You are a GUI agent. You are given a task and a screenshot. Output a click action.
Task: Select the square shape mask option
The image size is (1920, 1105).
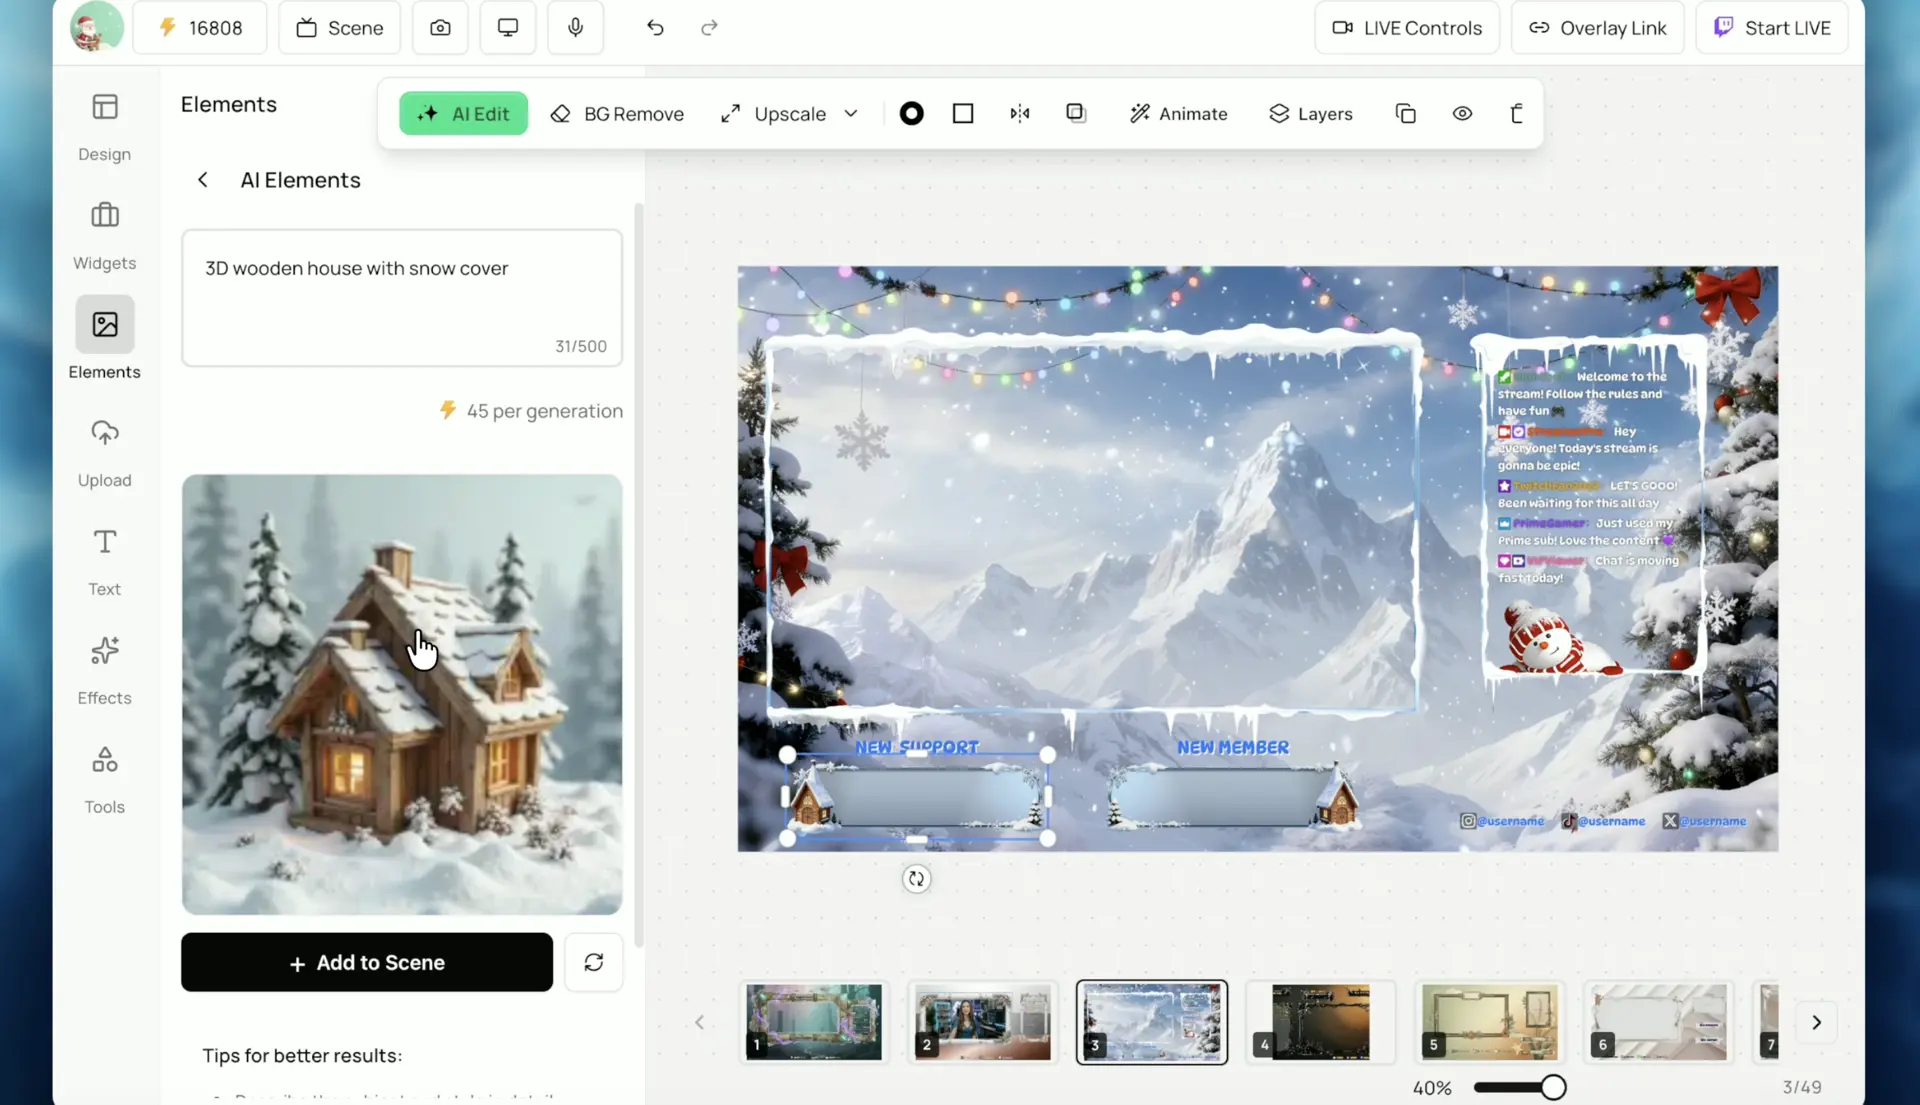point(962,114)
